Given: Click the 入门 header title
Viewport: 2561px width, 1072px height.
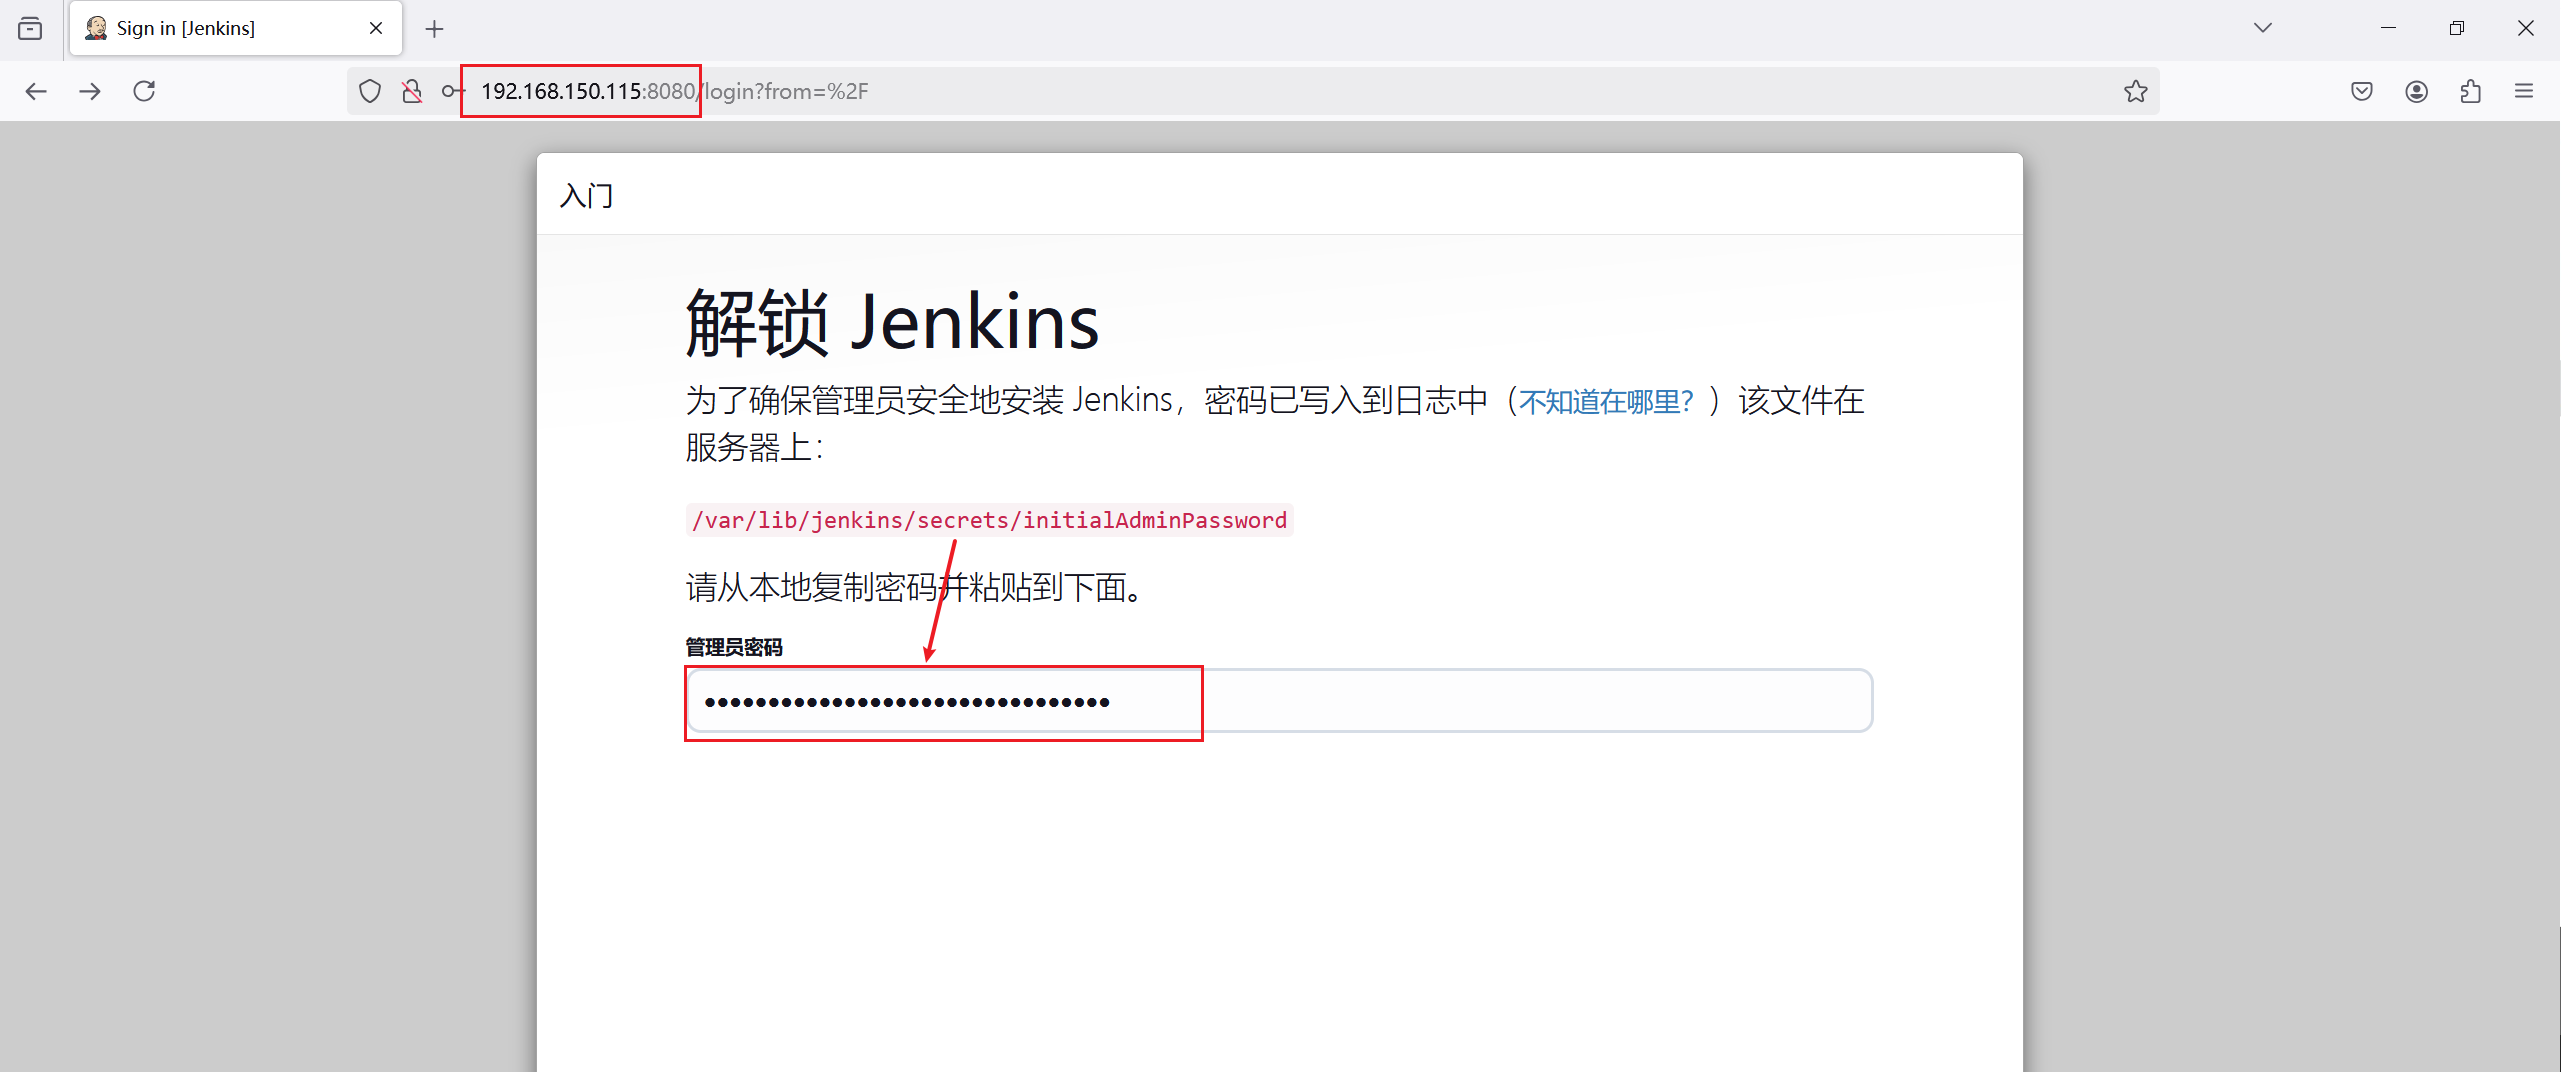Looking at the screenshot, I should (x=587, y=195).
